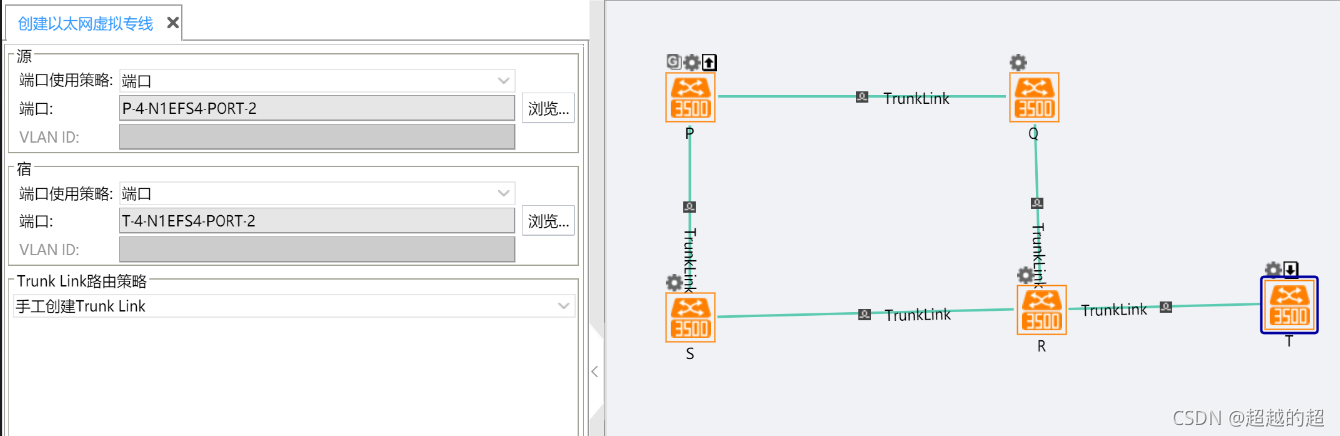Click the gear icon above node R
1340x436 pixels.
pos(1025,275)
